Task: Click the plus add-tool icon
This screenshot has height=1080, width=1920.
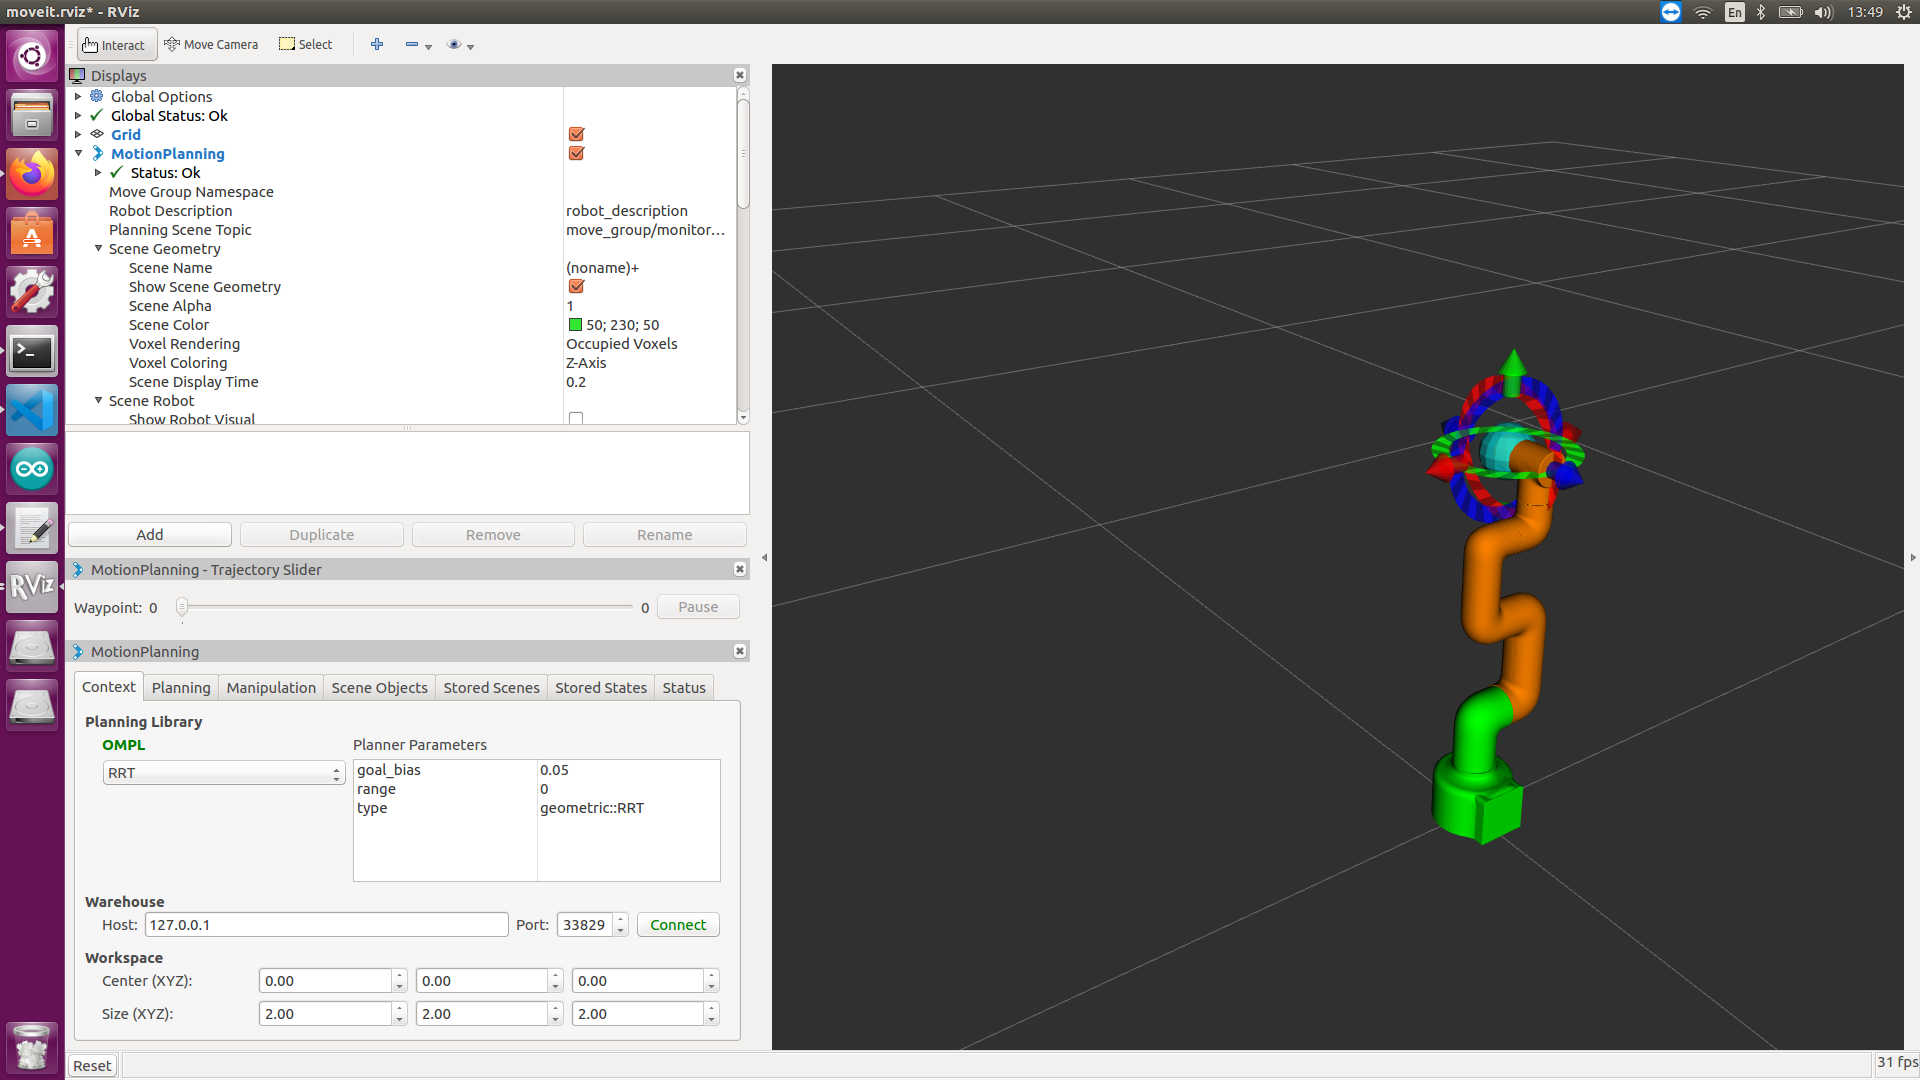Action: [x=377, y=45]
